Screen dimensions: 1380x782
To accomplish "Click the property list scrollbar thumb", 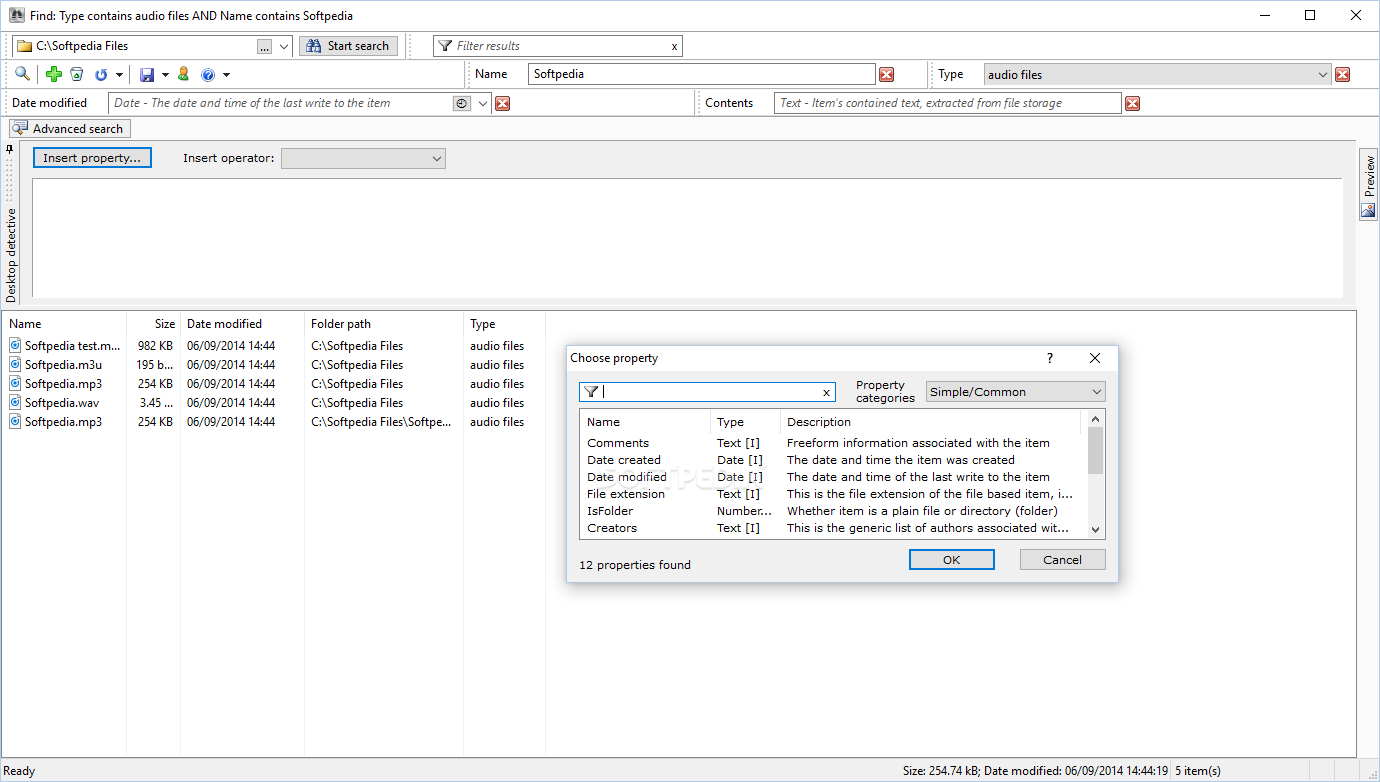I will 1095,451.
